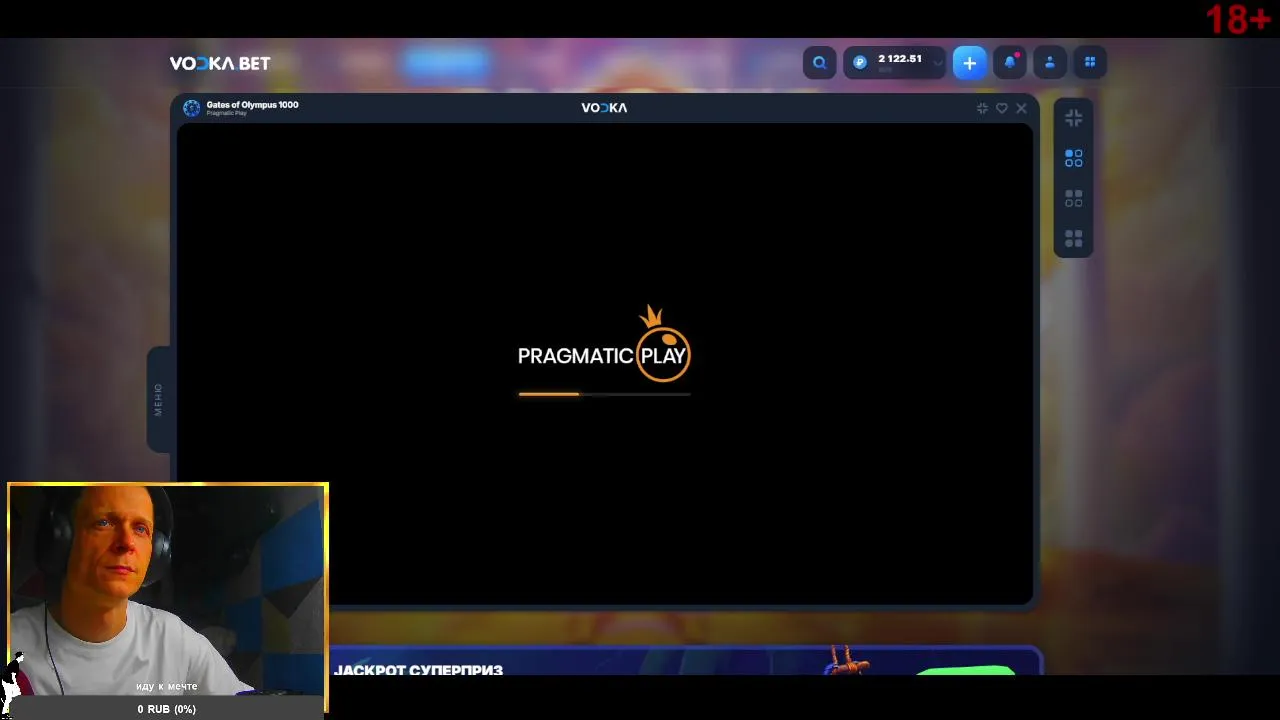Open the user profile icon
Screen dimensions: 1280x720
tap(1050, 63)
